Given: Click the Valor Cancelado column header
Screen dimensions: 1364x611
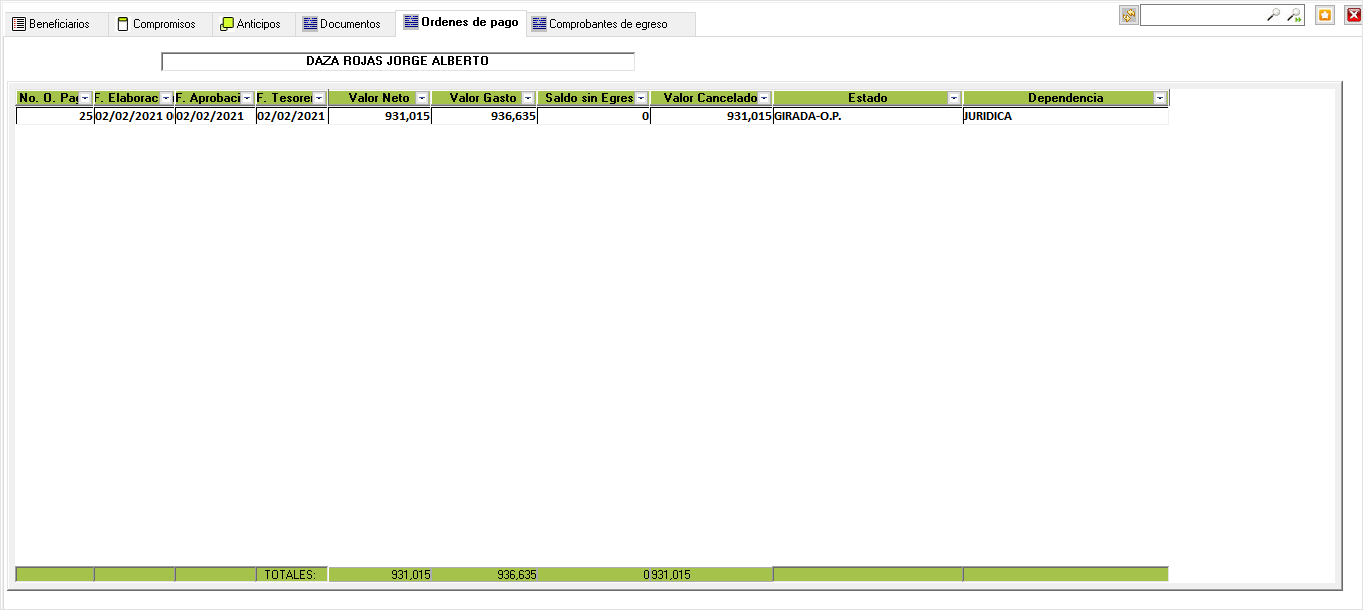Looking at the screenshot, I should 709,98.
